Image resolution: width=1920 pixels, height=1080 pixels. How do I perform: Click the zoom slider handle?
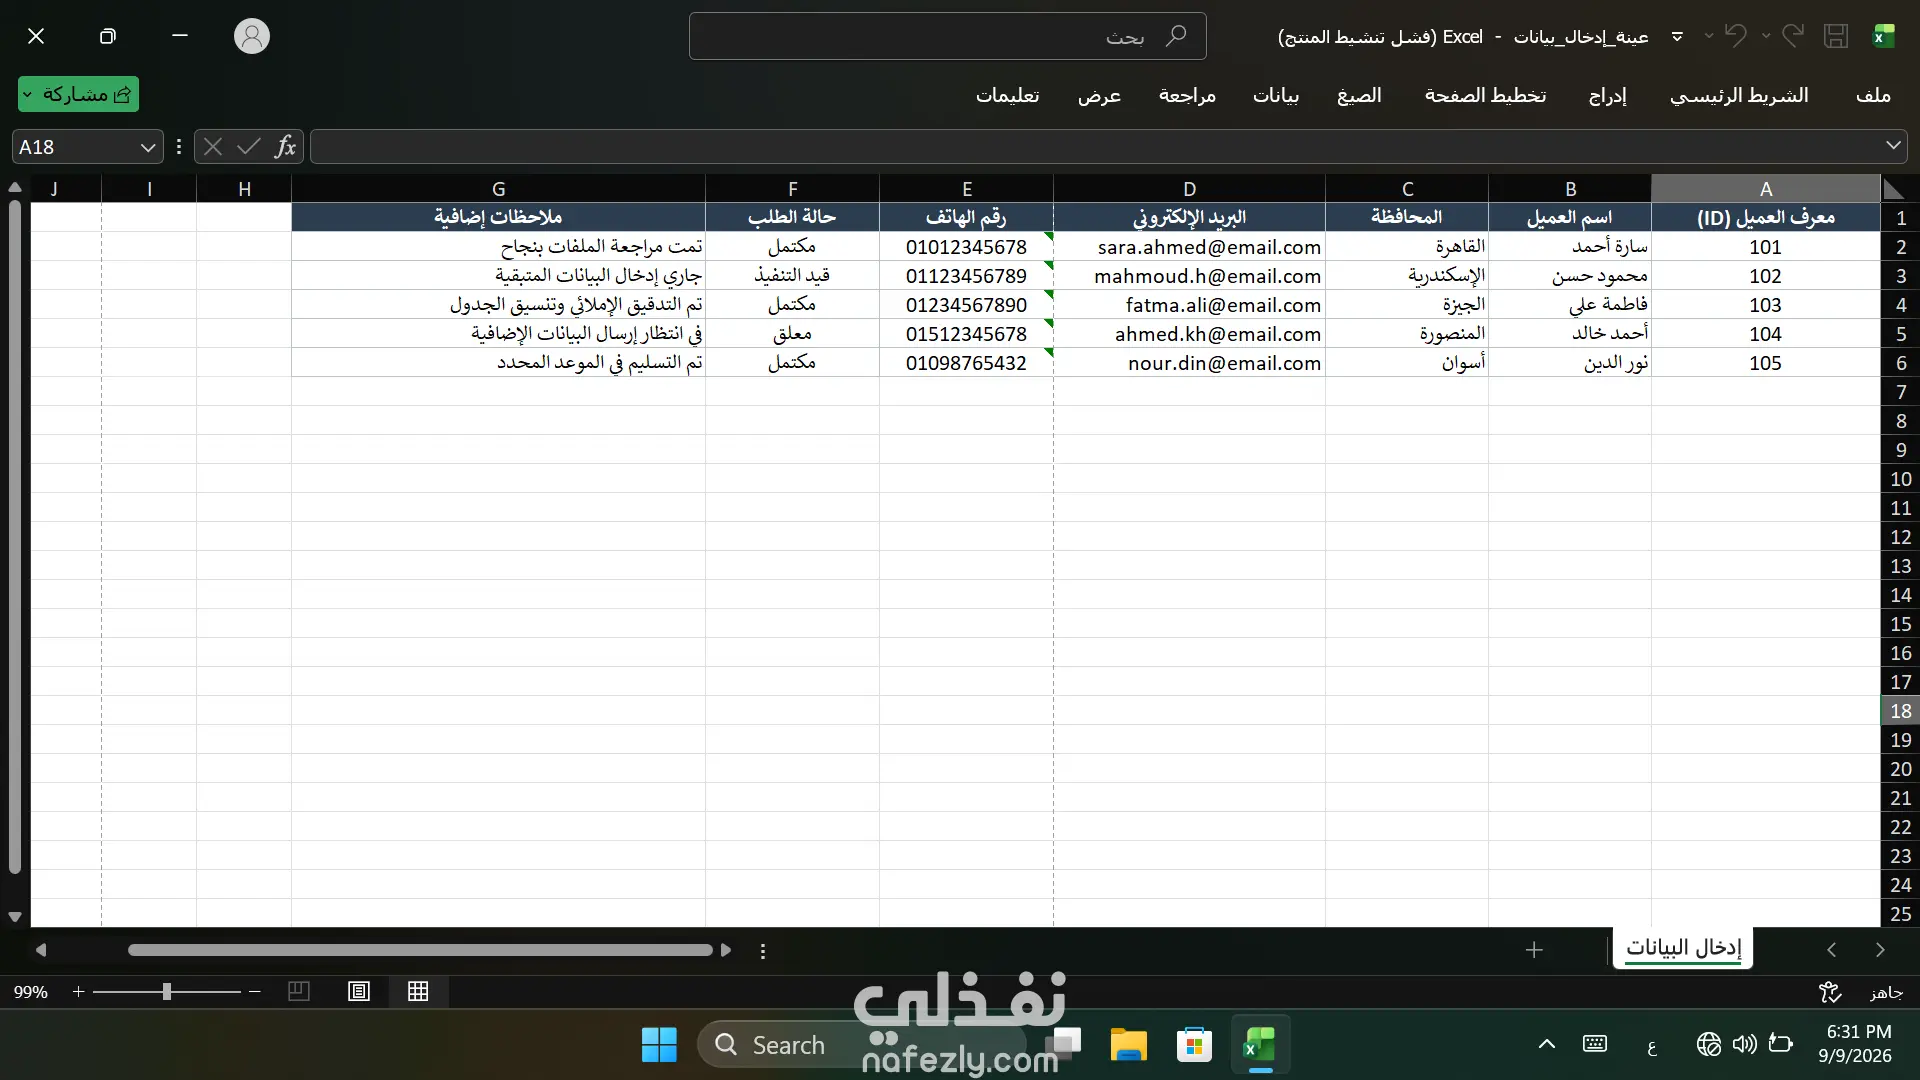coord(167,991)
